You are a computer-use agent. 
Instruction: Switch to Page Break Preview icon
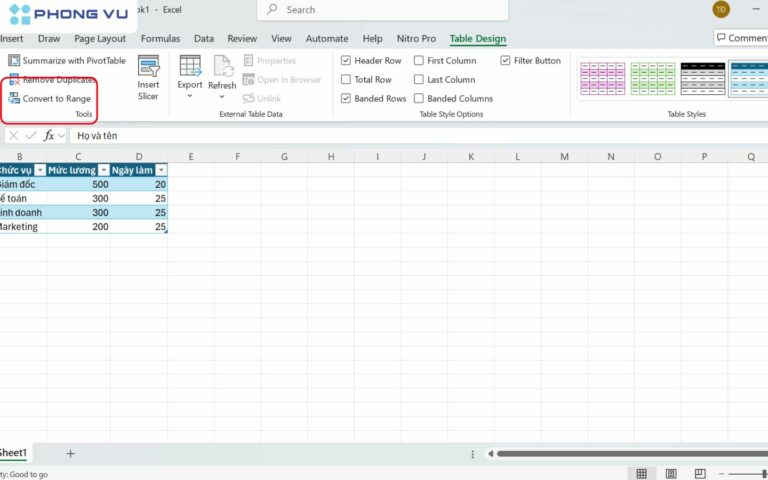[x=700, y=473]
